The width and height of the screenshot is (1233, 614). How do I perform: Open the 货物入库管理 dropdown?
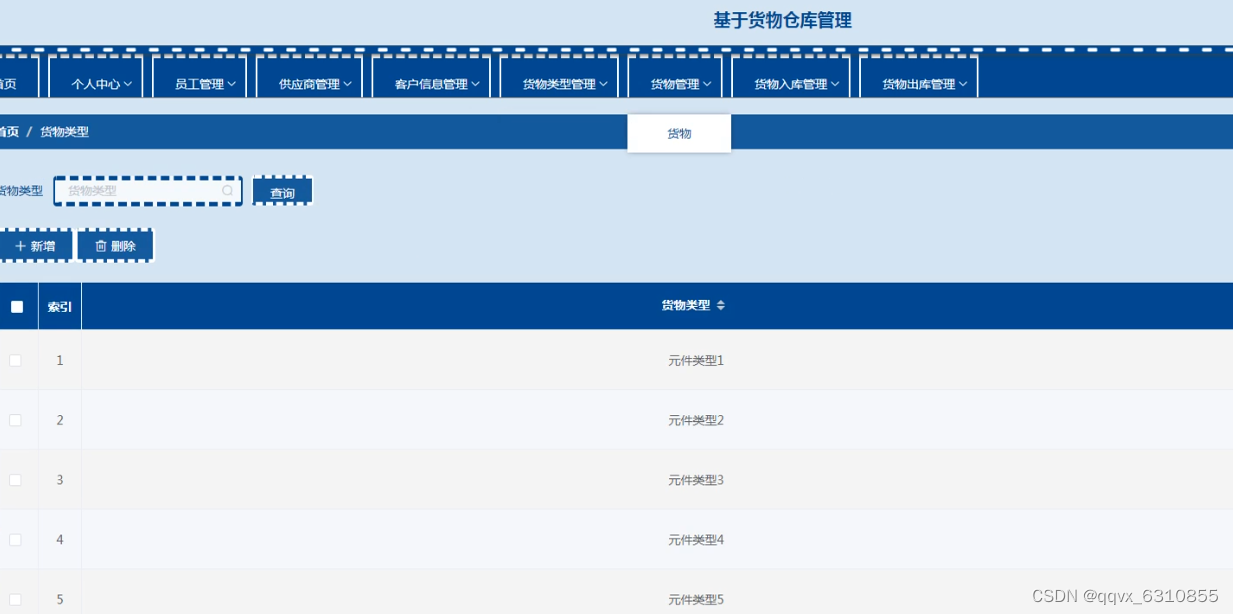pyautogui.click(x=791, y=78)
